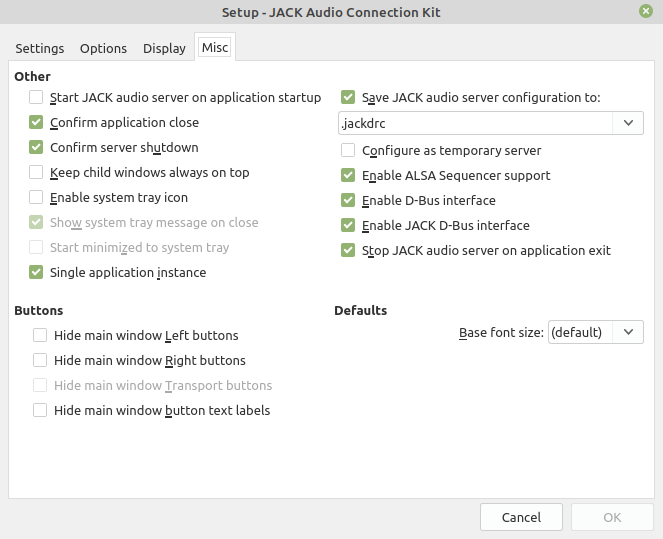Open the Display tab

(x=164, y=48)
